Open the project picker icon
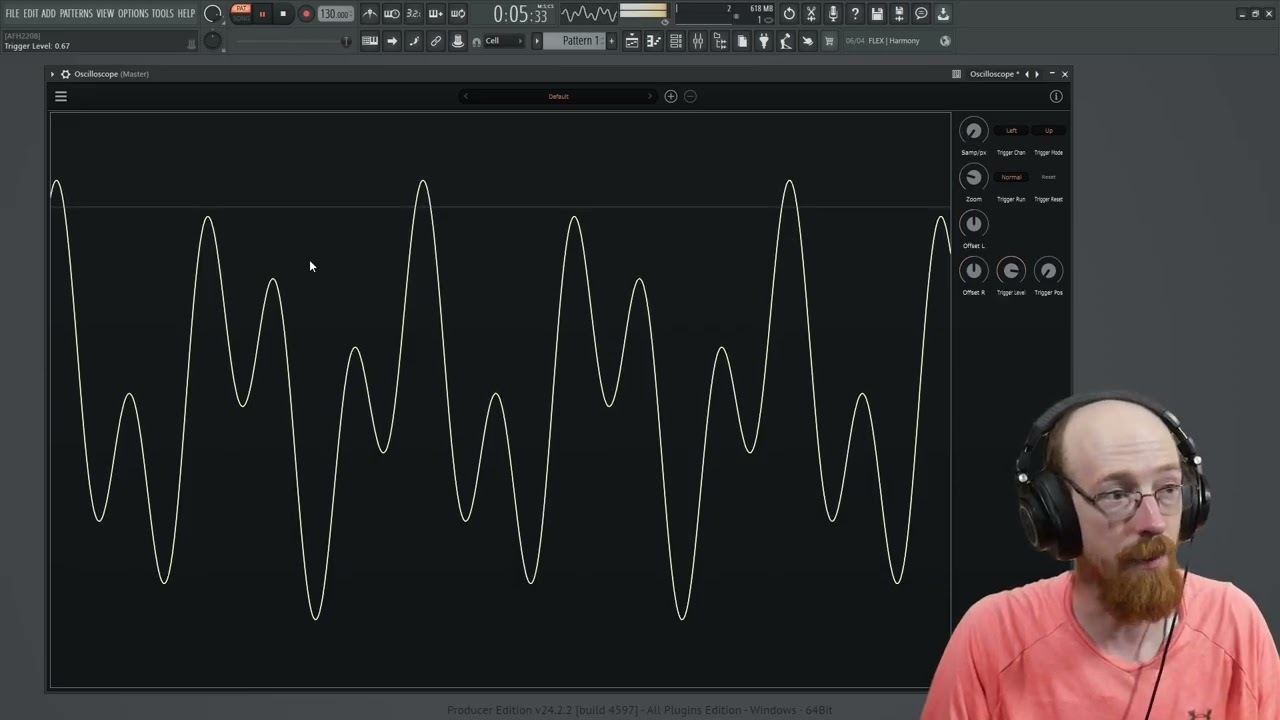The image size is (1280, 720). click(742, 41)
